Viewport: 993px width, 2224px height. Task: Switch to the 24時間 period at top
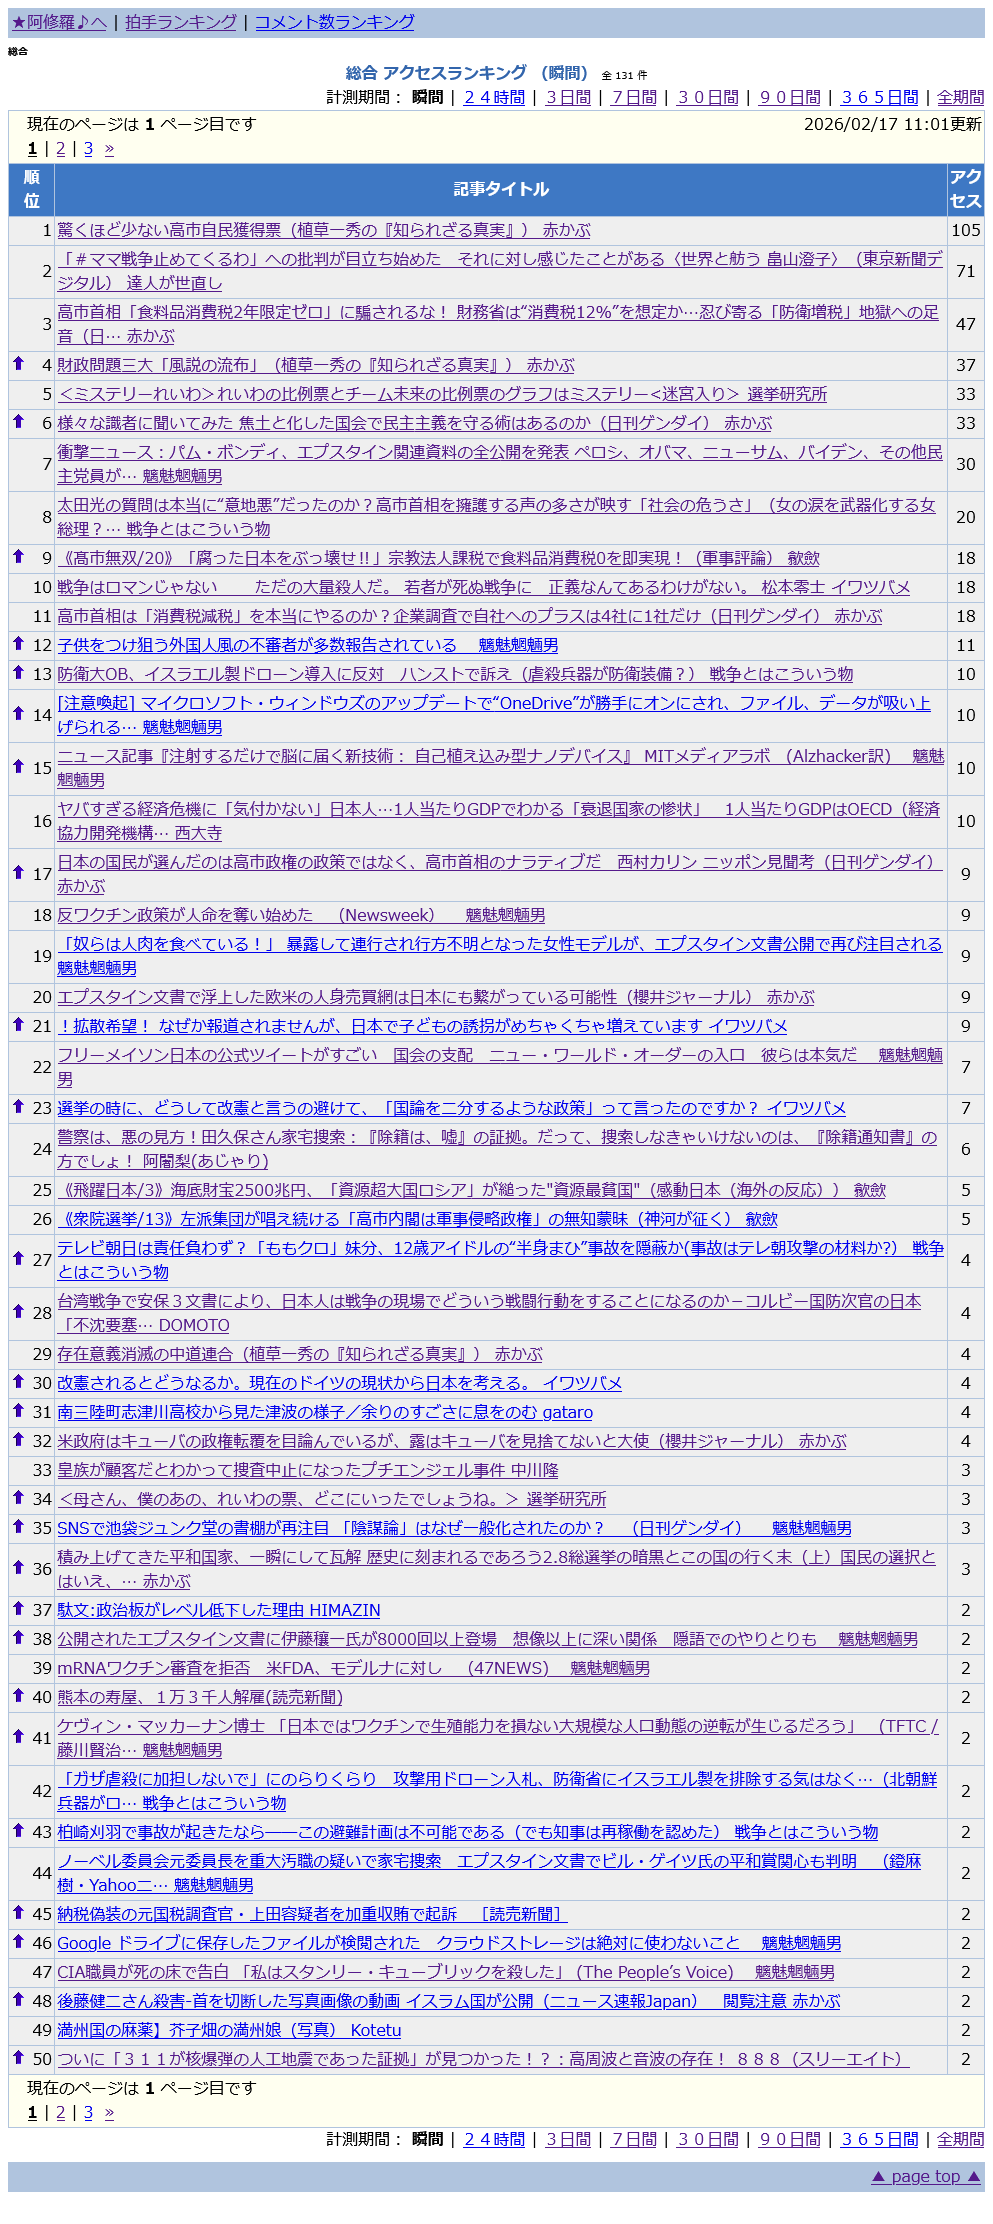[494, 97]
